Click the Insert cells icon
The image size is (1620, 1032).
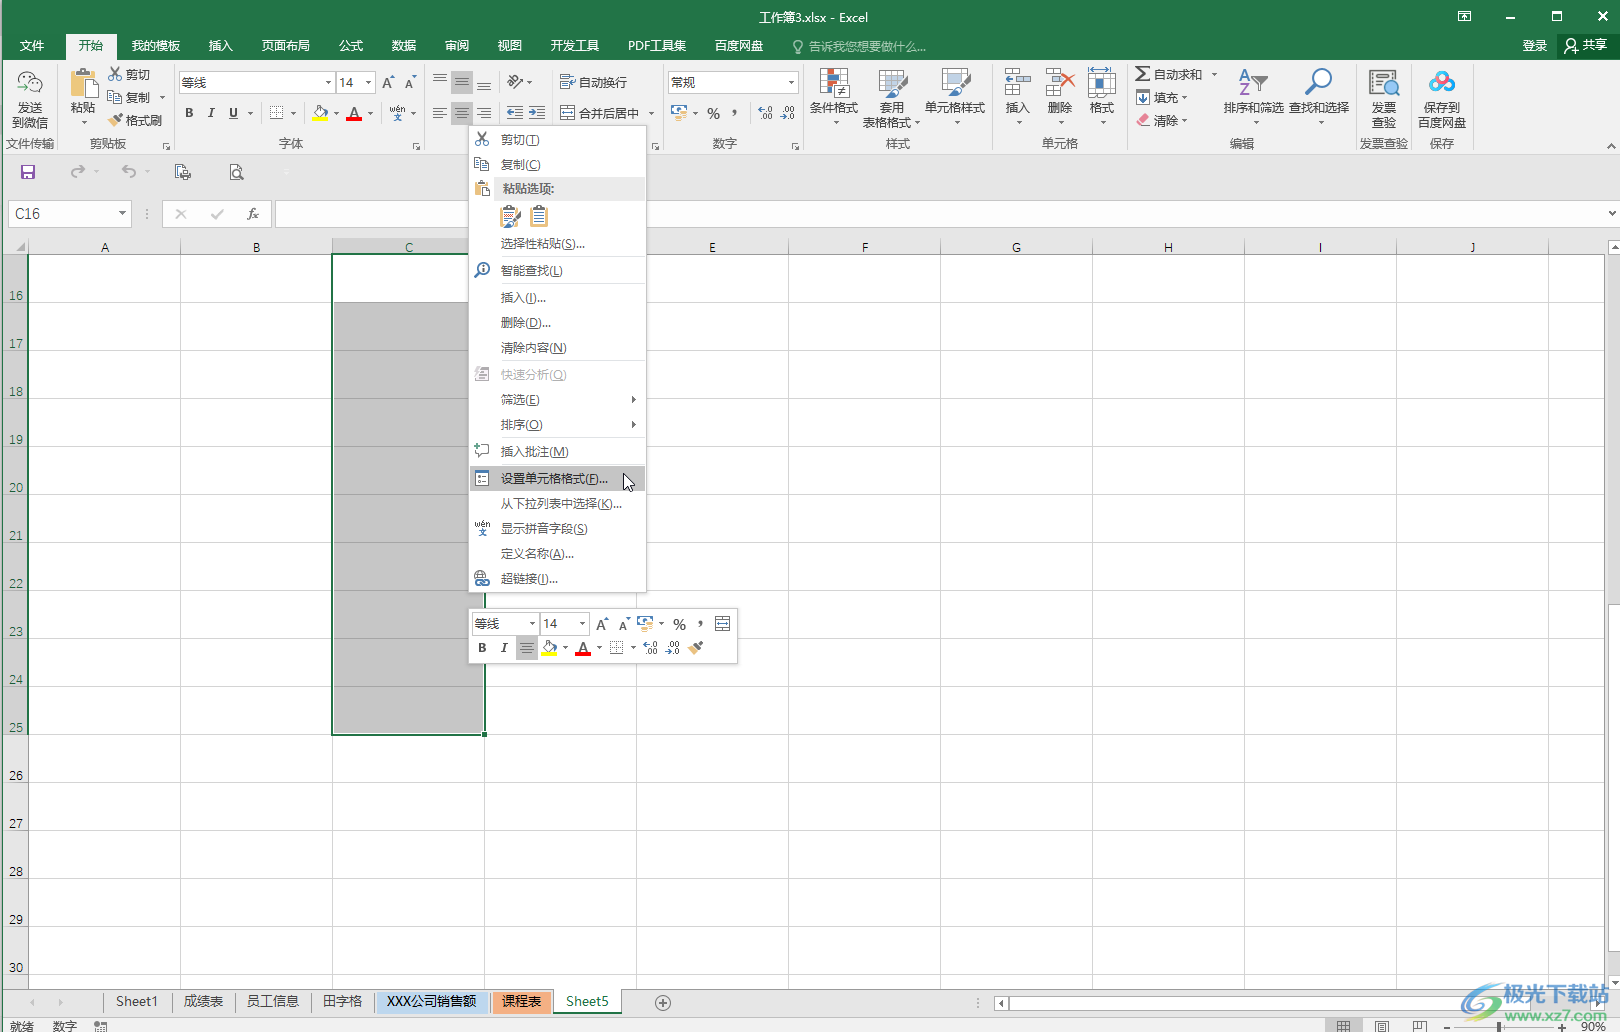[1017, 84]
